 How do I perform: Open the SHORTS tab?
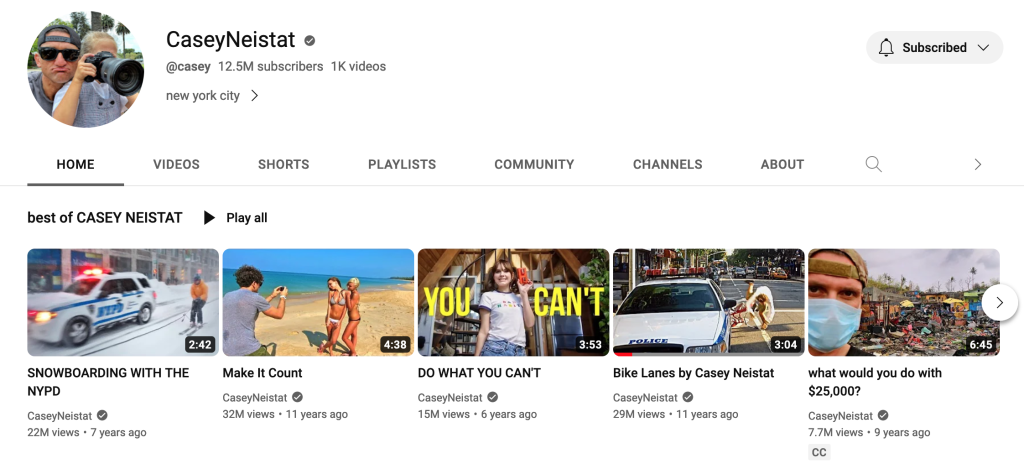tap(283, 165)
